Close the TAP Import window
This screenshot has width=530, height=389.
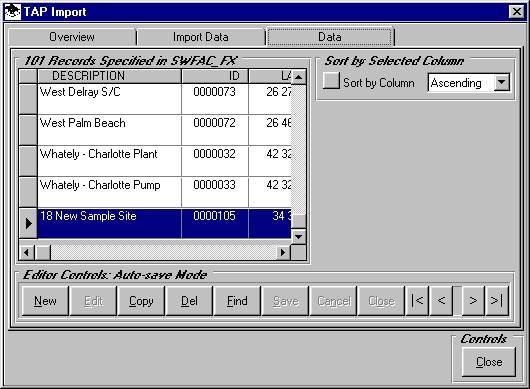[x=517, y=12]
